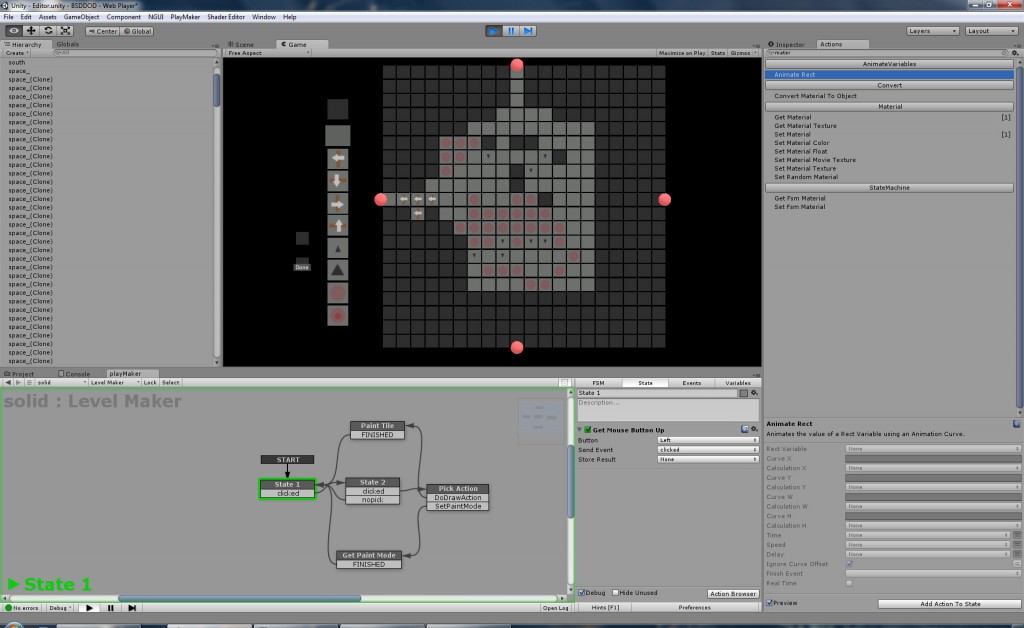The width and height of the screenshot is (1024, 628).
Task: Open the Action Browser
Action: (x=732, y=594)
